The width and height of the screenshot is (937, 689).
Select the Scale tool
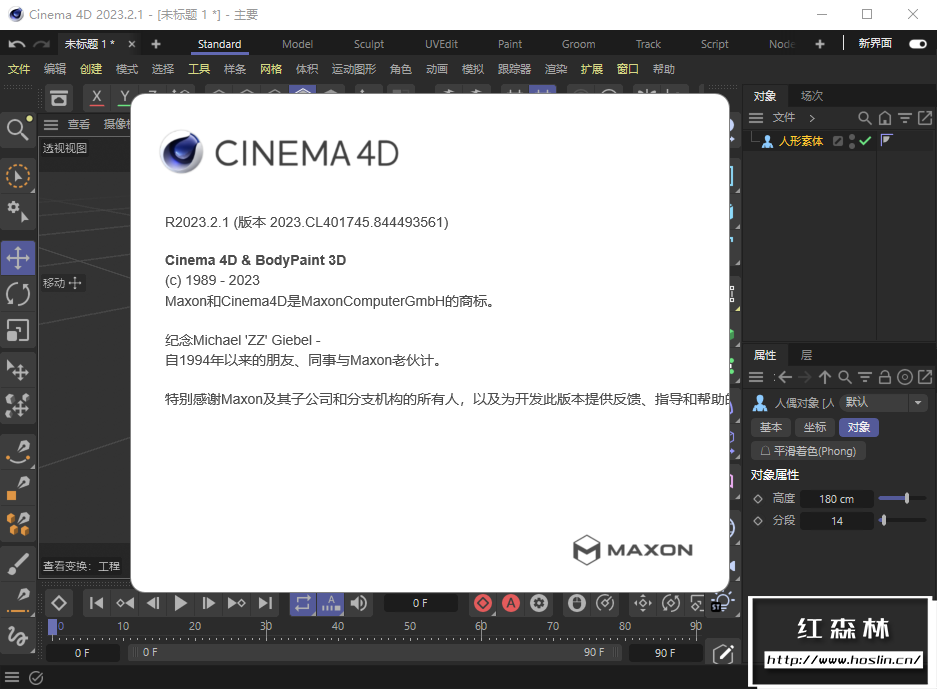18,329
